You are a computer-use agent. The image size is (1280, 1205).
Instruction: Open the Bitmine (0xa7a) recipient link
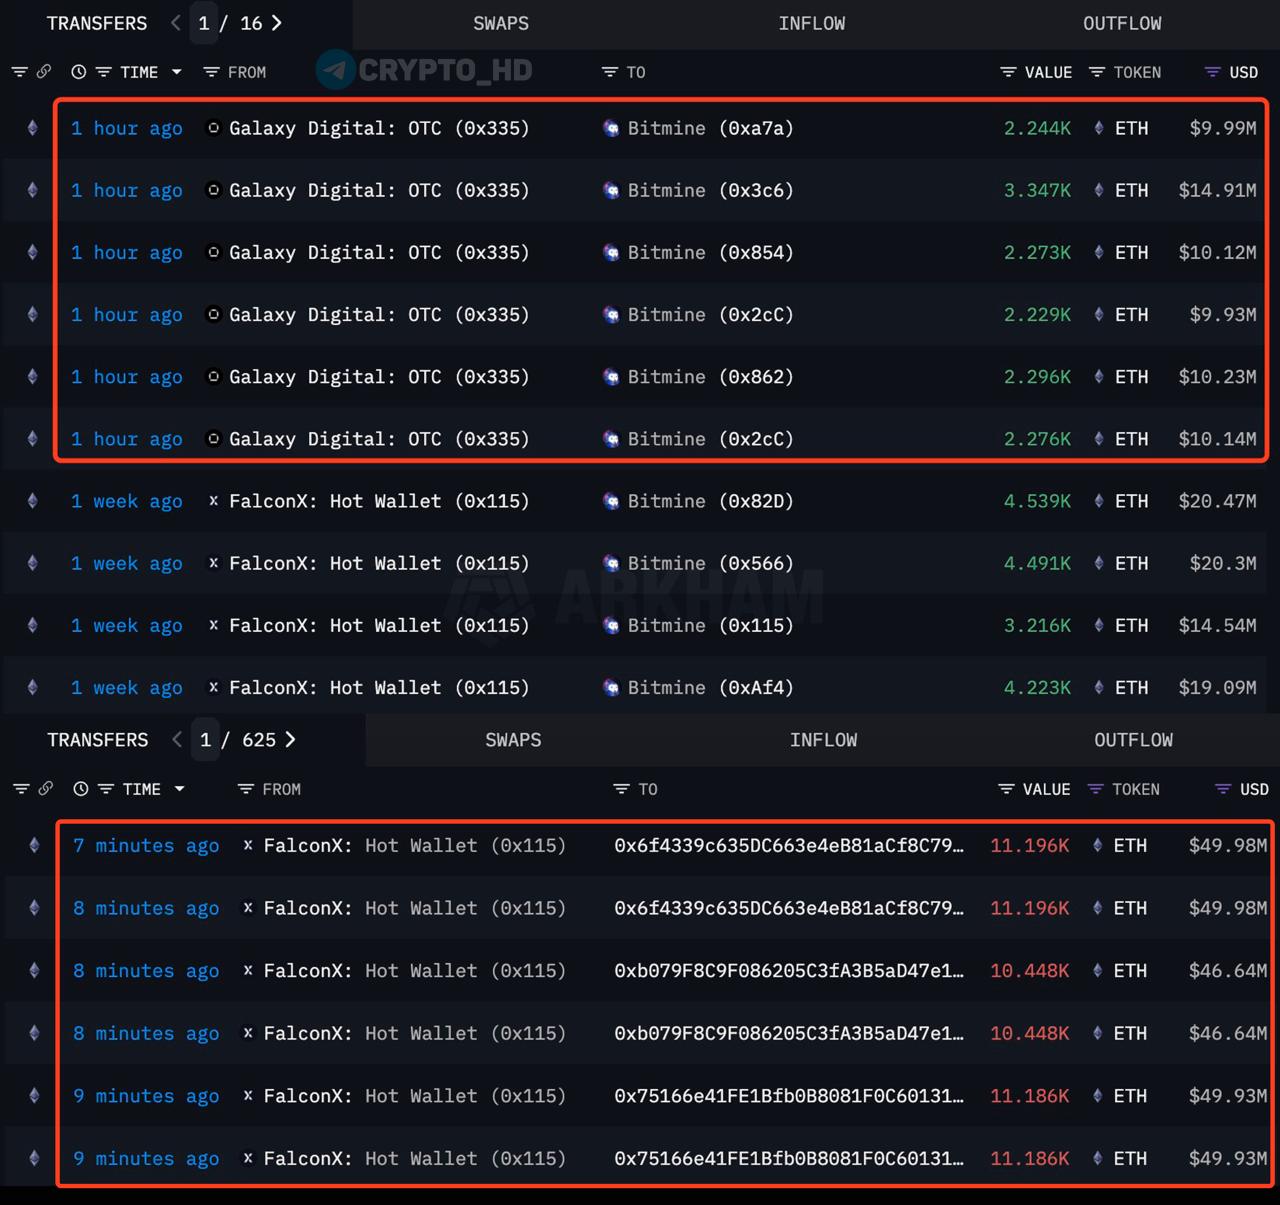[x=710, y=128]
